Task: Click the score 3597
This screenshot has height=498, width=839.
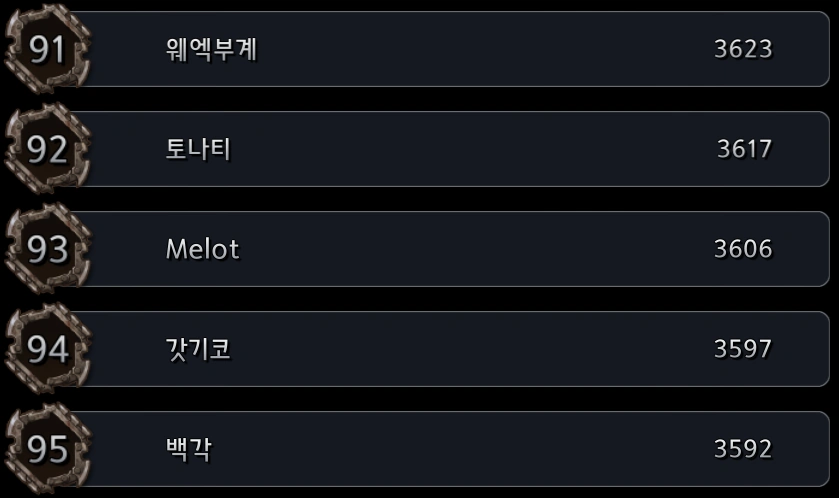Action: click(x=743, y=349)
